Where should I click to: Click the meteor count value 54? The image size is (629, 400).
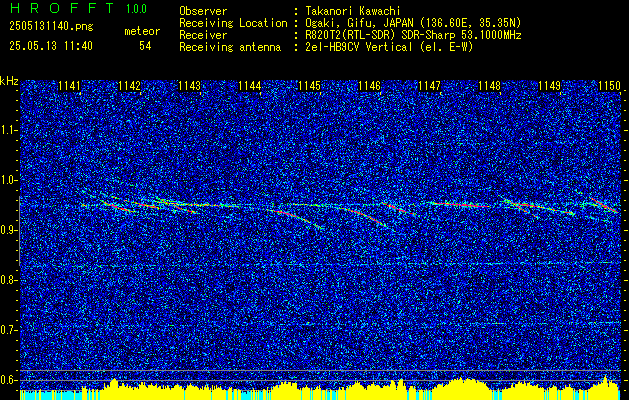[x=145, y=46]
